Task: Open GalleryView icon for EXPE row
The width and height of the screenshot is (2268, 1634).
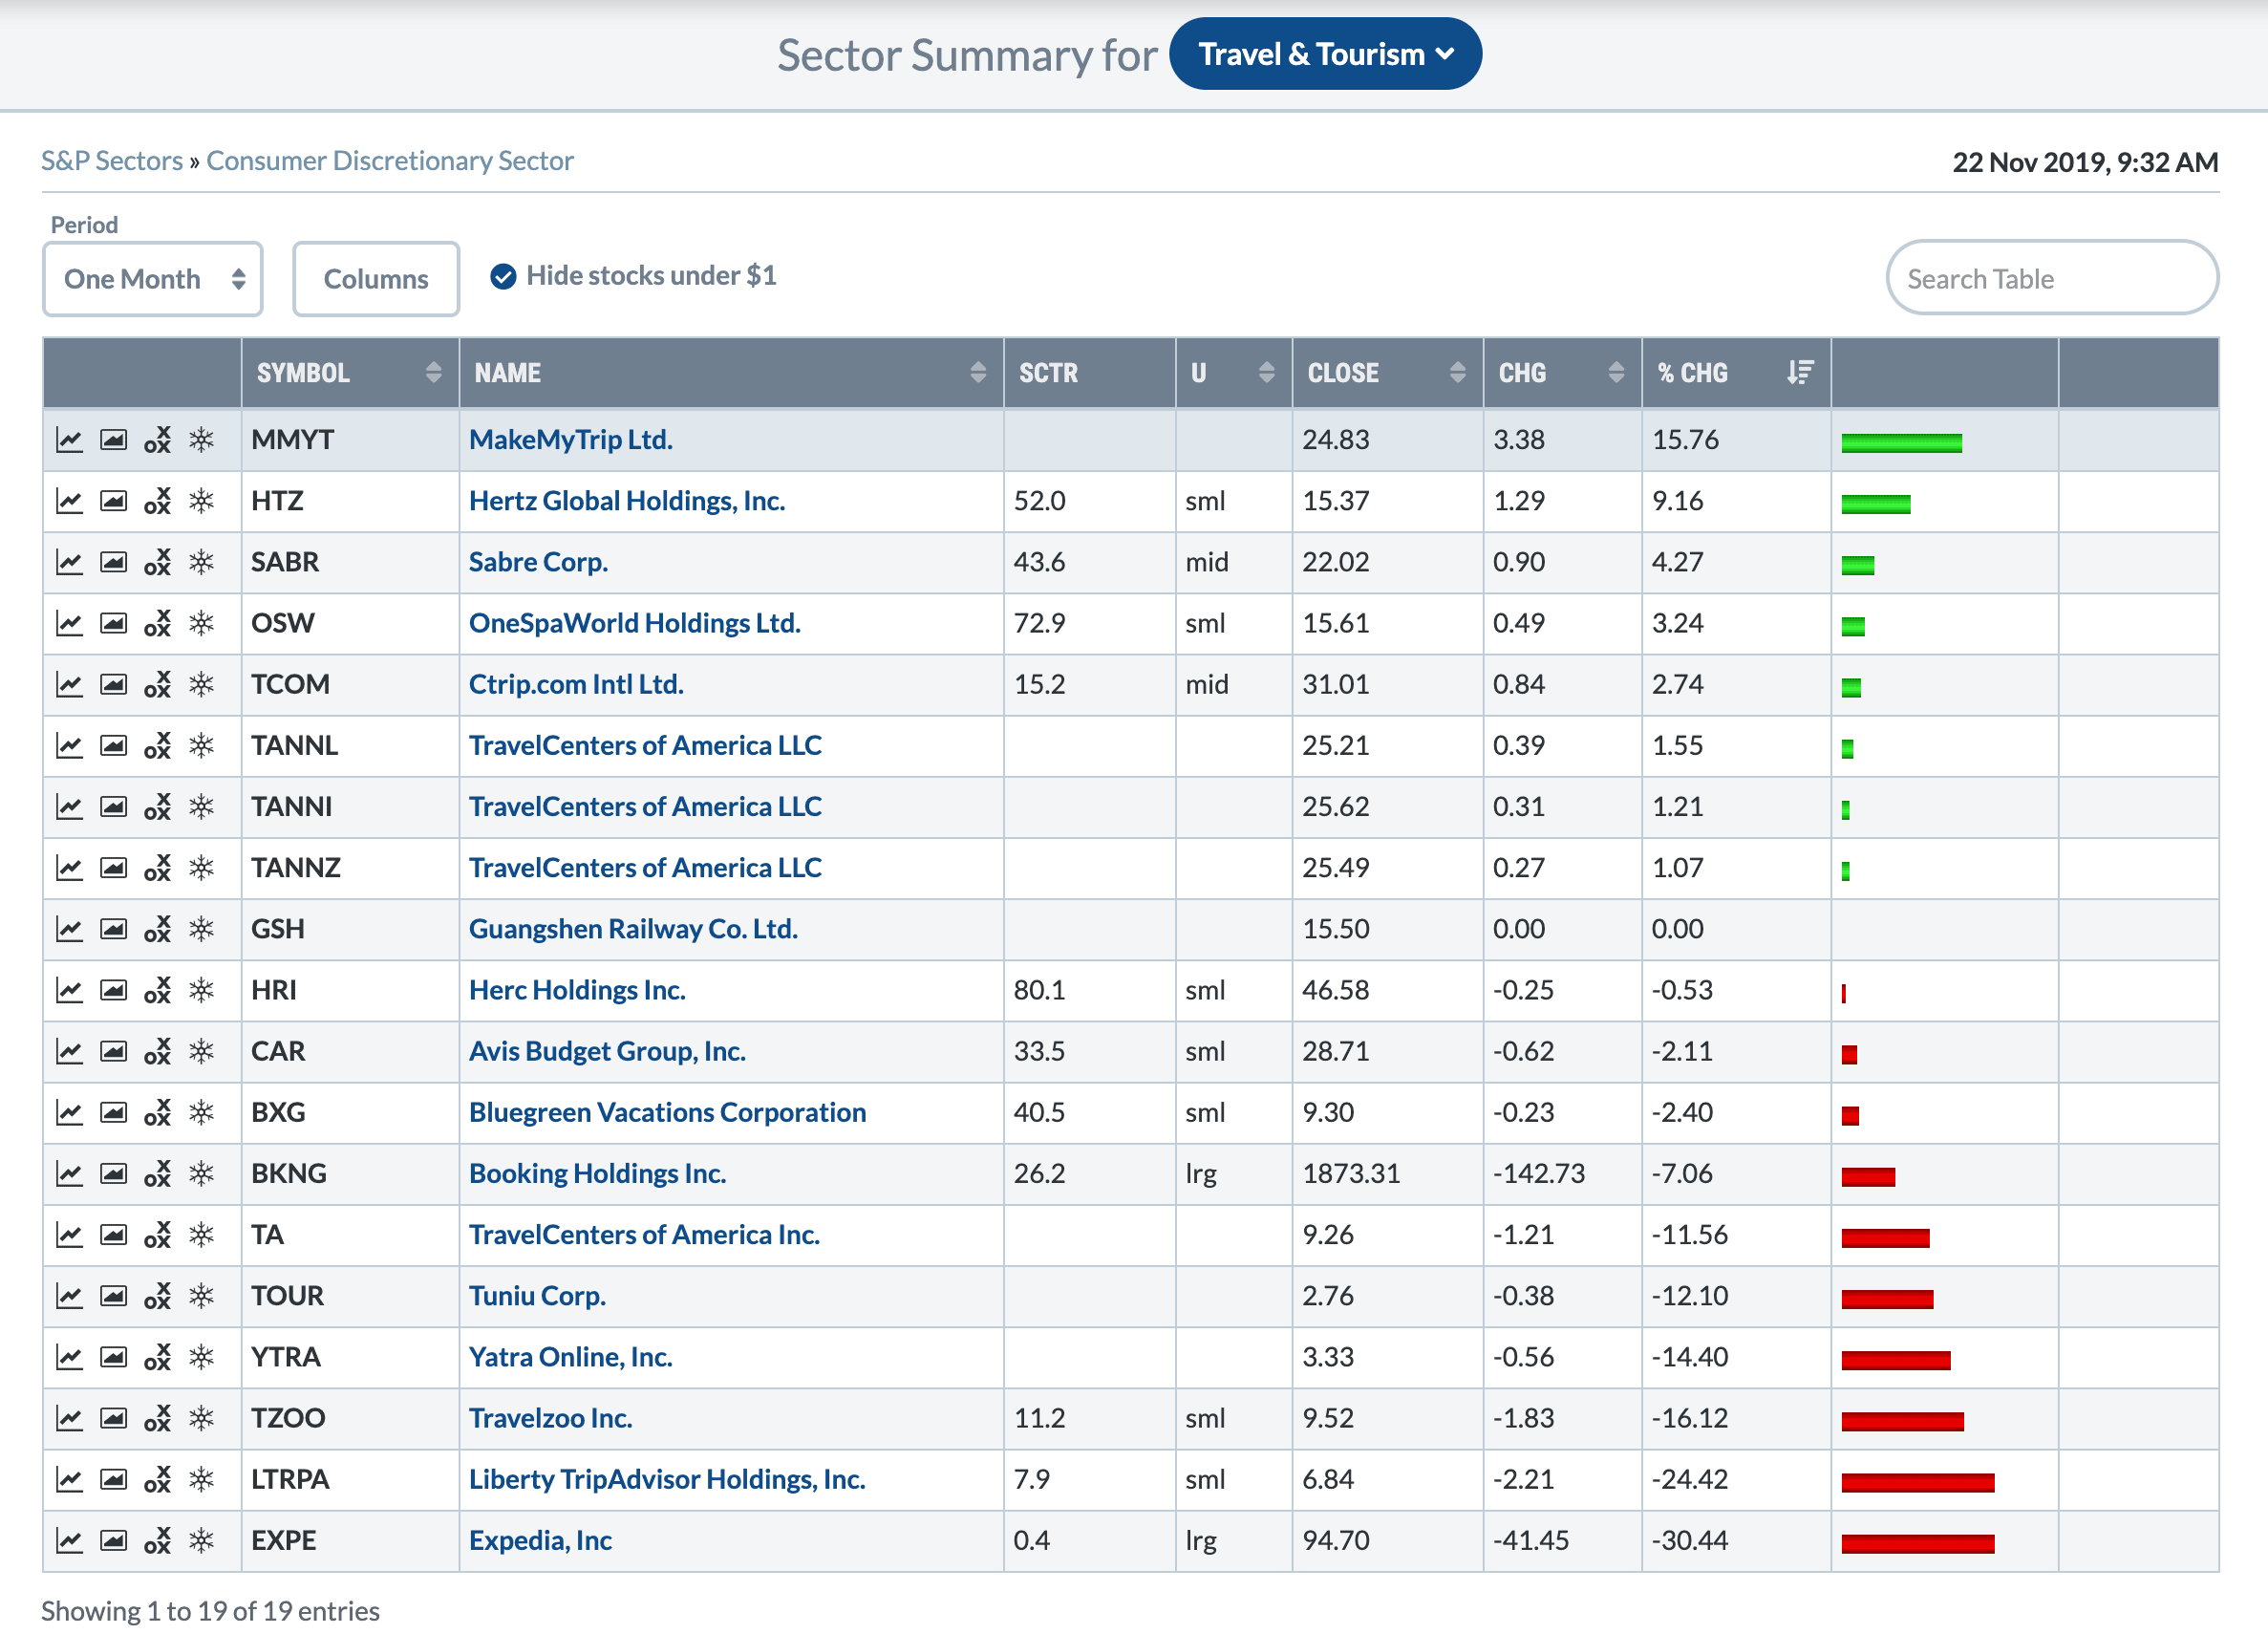Action: point(113,1541)
